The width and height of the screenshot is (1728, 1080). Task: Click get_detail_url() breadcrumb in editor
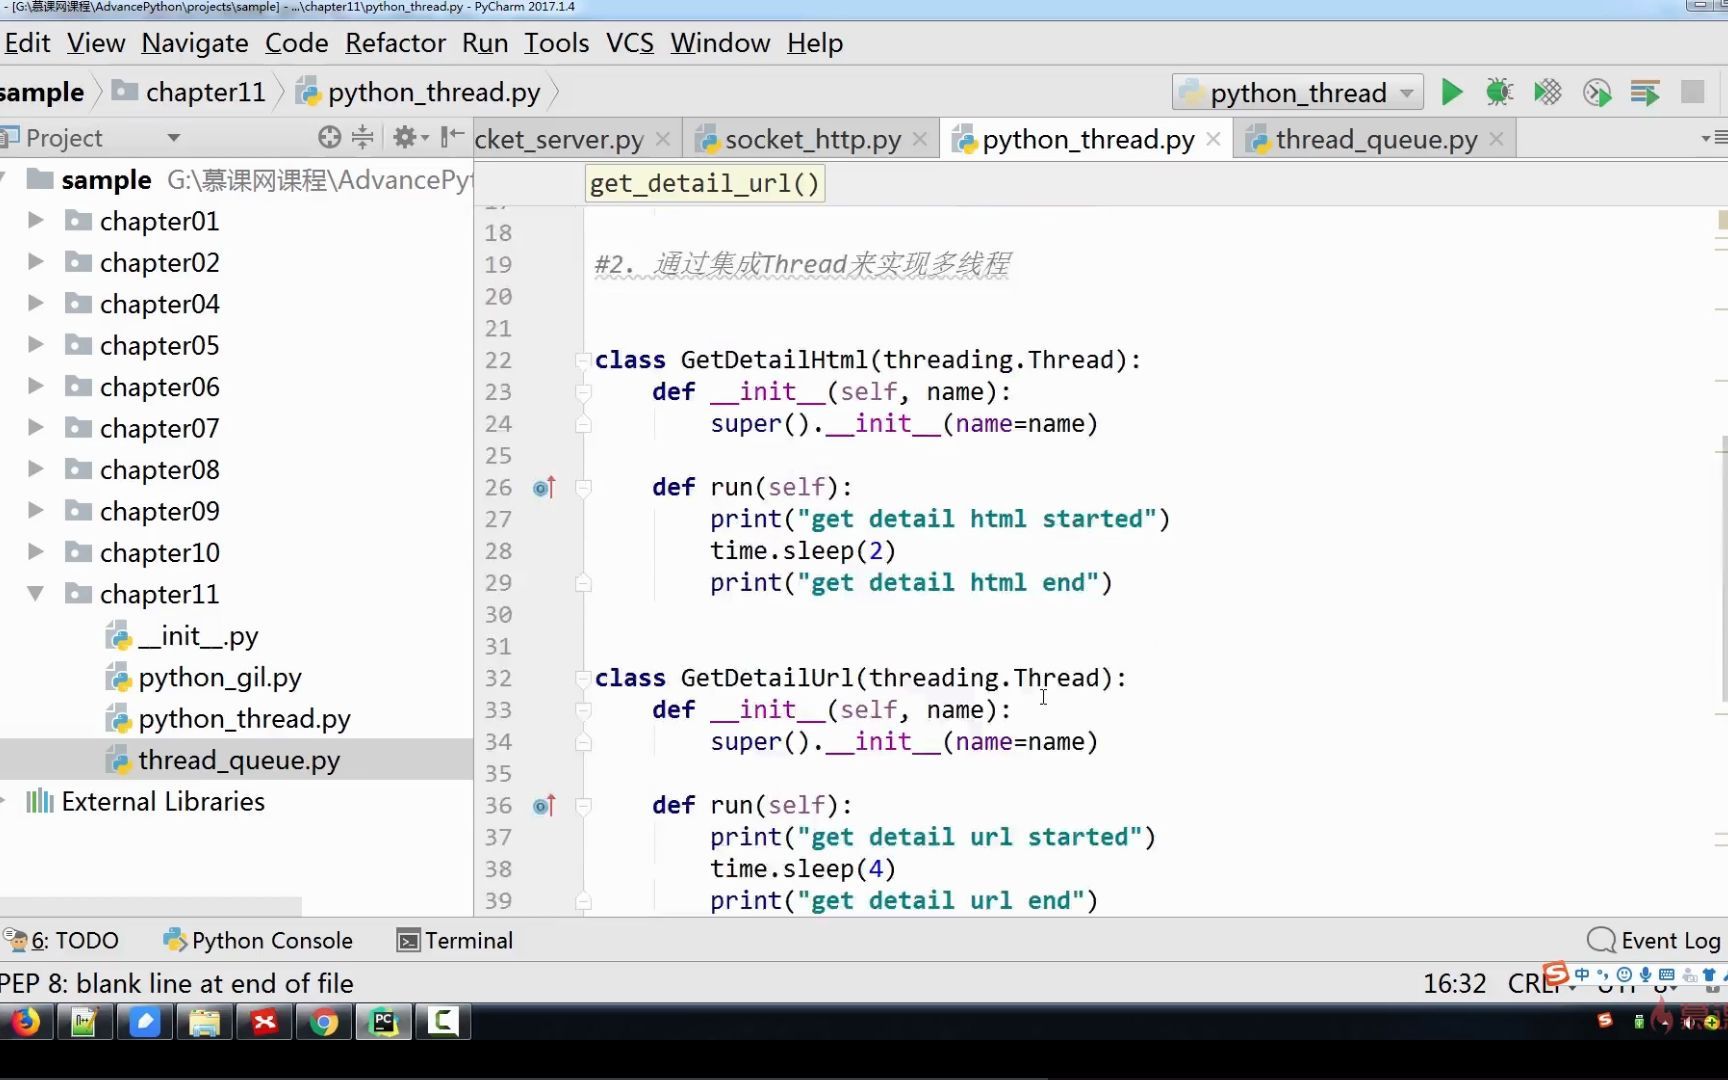(x=705, y=184)
